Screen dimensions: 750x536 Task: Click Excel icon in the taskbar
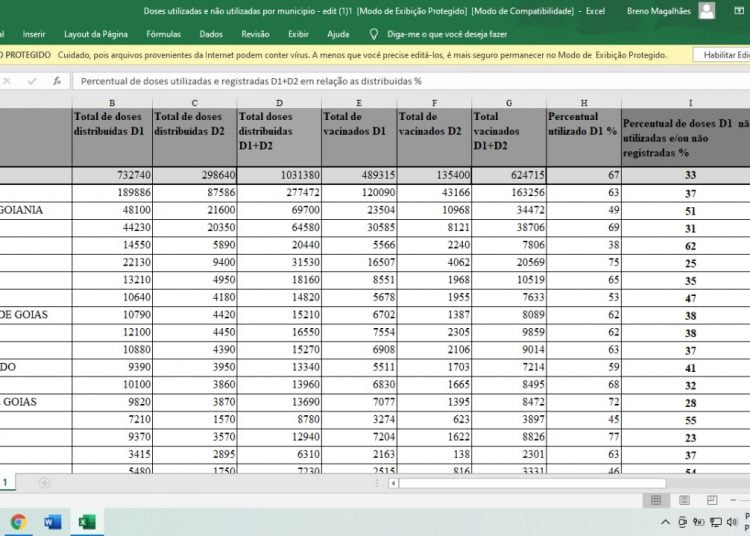click(87, 522)
